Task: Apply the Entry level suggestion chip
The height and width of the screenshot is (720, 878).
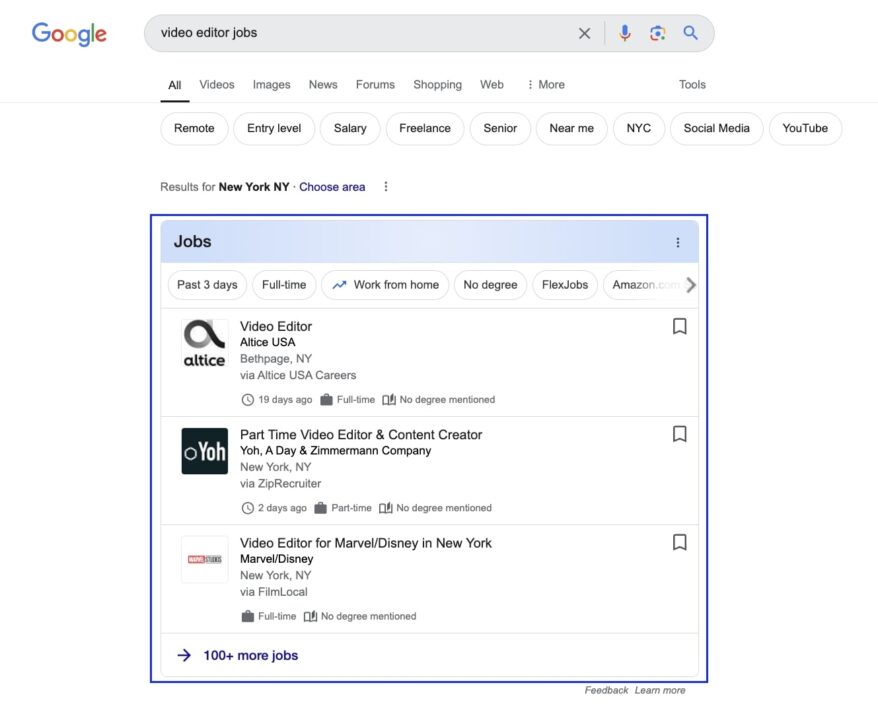Action: (274, 128)
